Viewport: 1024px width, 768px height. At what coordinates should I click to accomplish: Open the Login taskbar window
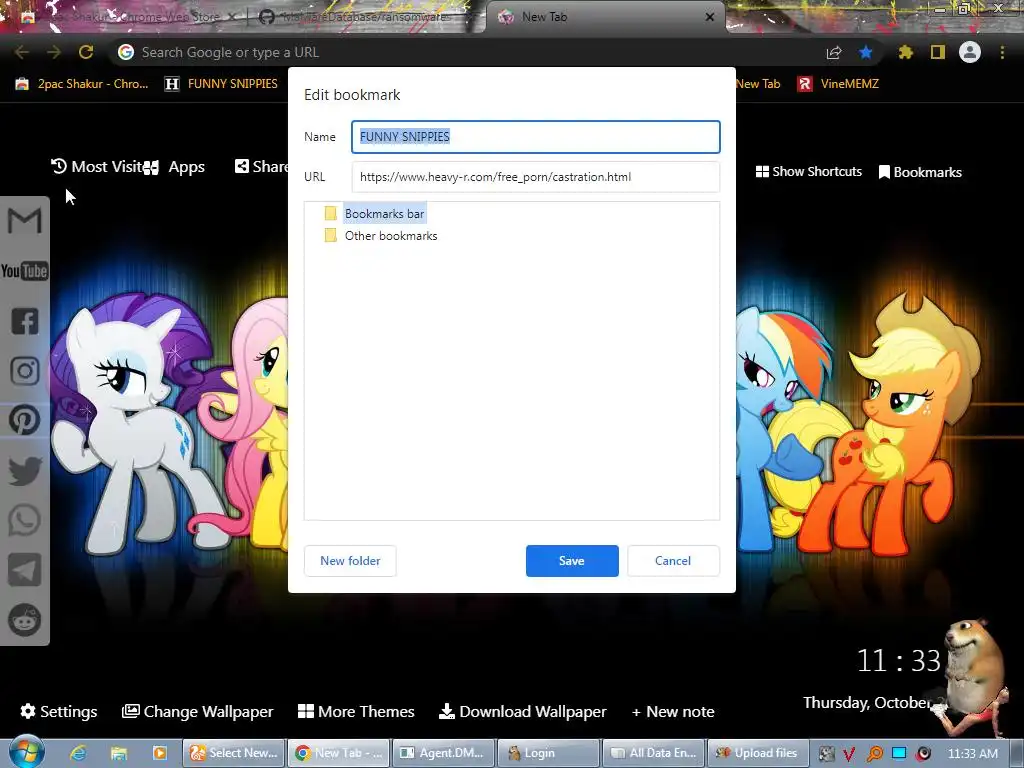tap(549, 753)
